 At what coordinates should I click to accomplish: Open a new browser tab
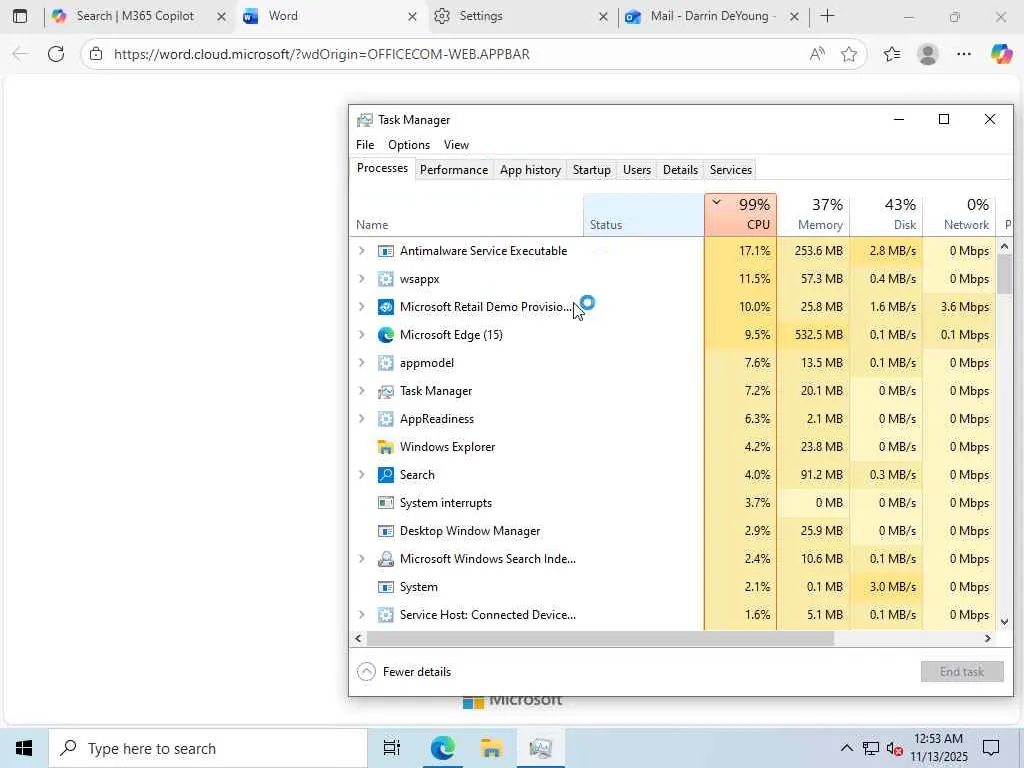tap(827, 16)
